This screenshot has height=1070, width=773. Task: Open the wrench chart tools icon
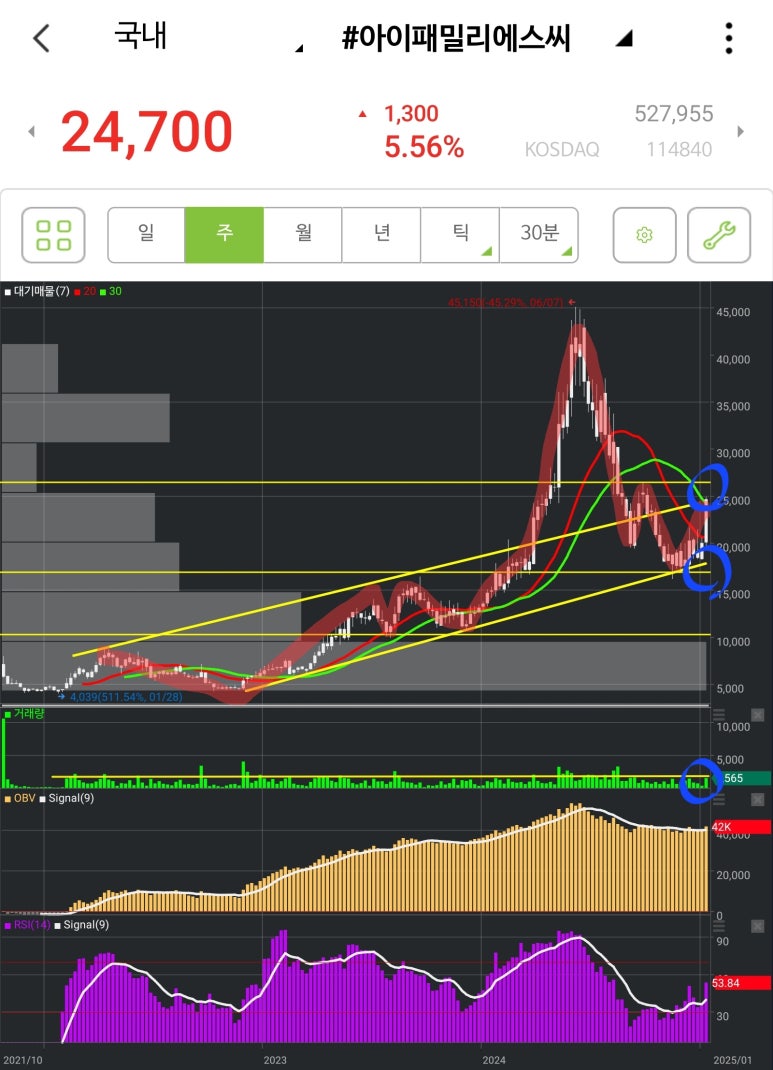[x=719, y=235]
